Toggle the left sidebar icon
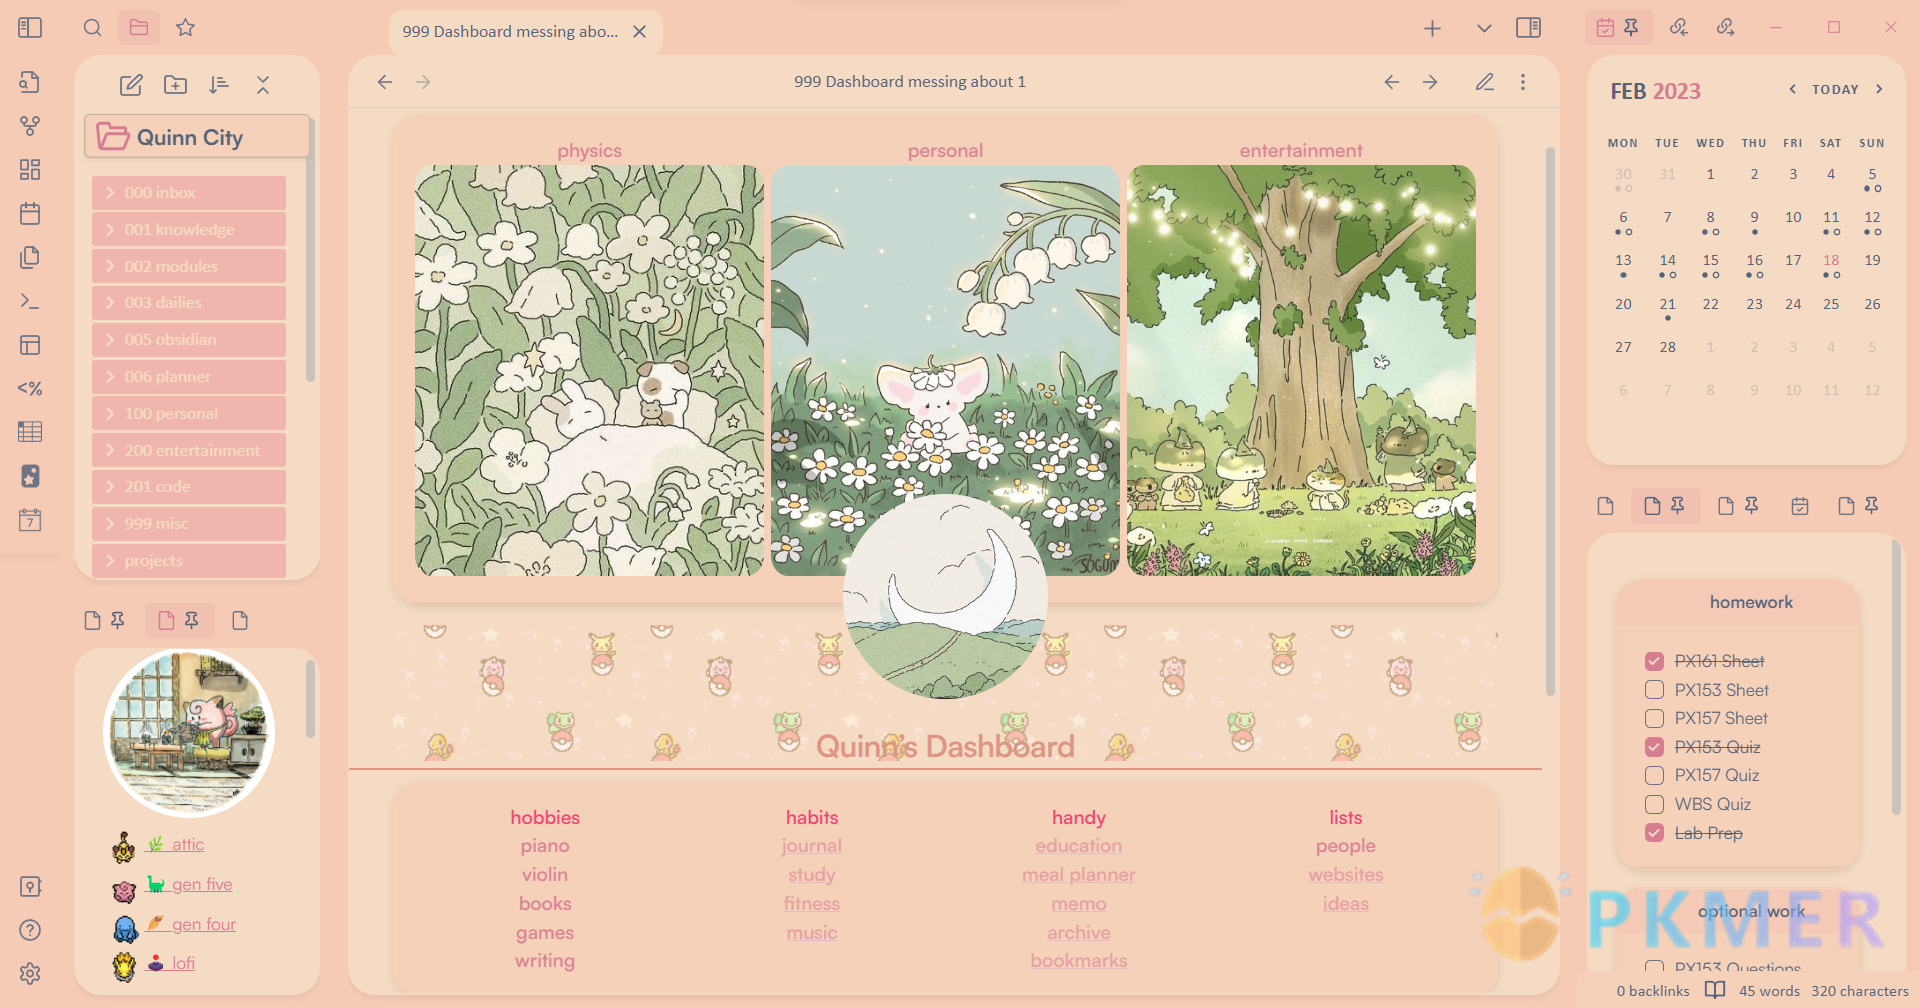The width and height of the screenshot is (1920, 1008). 30,28
